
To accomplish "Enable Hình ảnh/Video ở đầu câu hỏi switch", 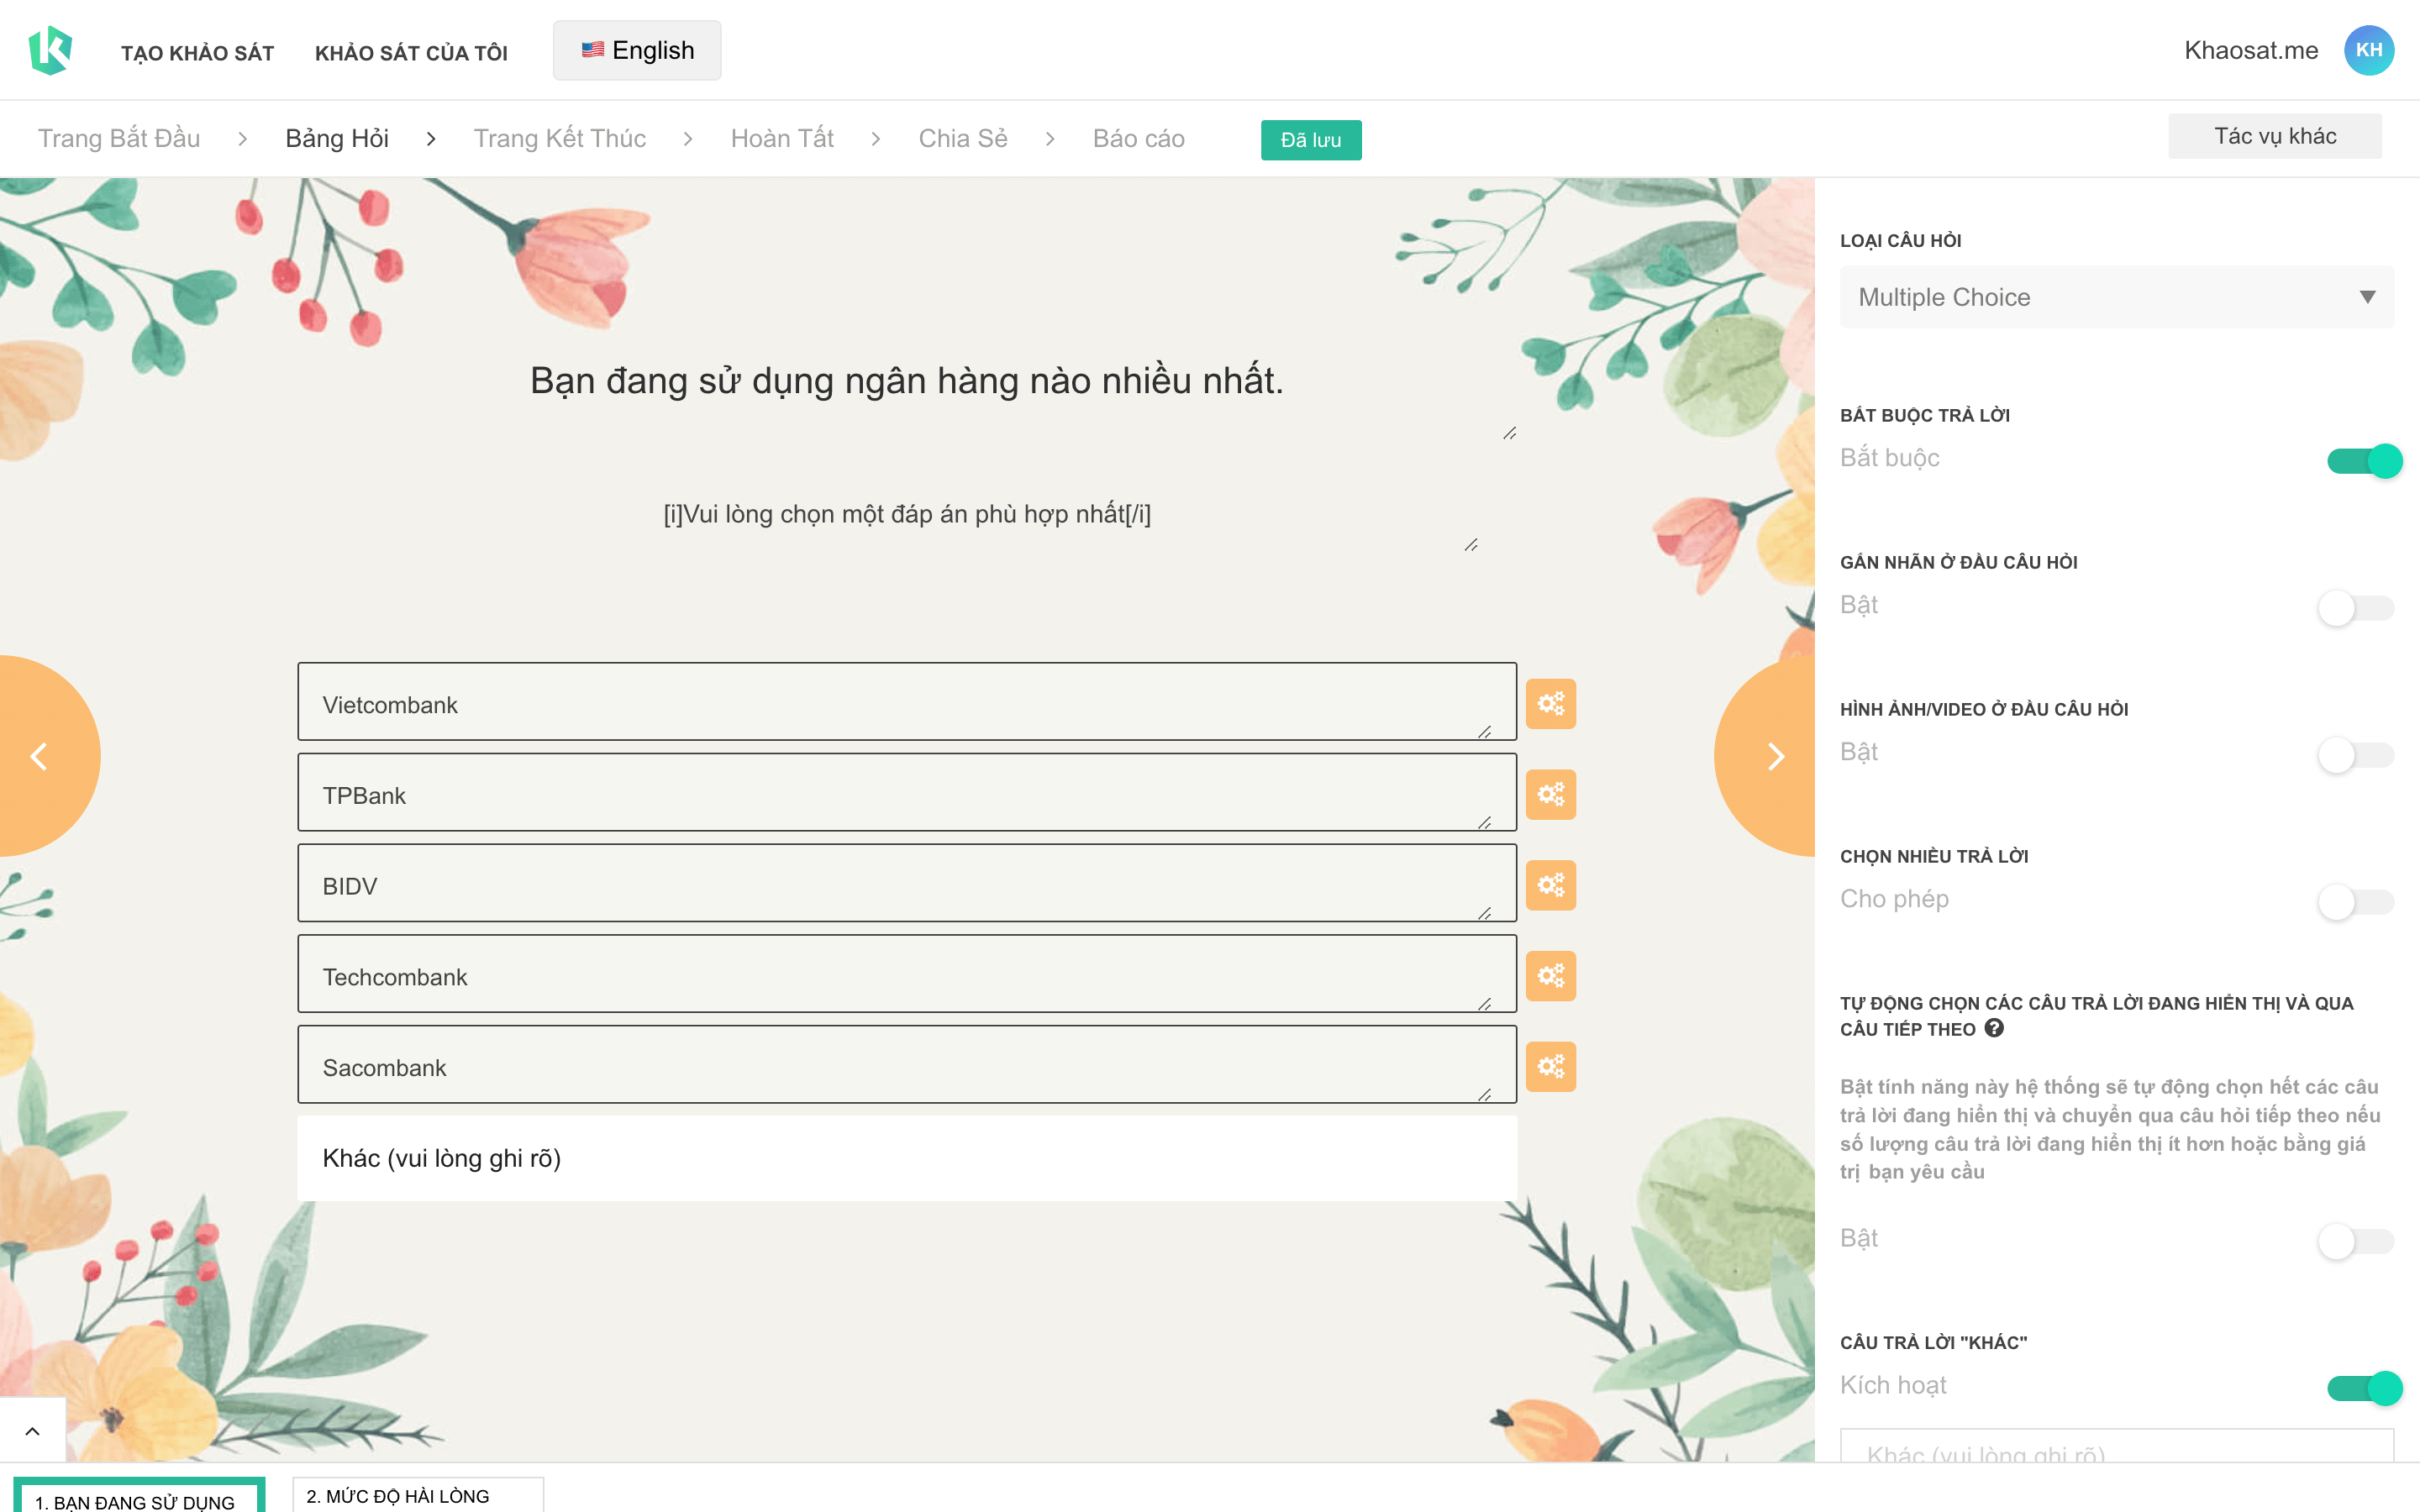I will tap(2356, 755).
